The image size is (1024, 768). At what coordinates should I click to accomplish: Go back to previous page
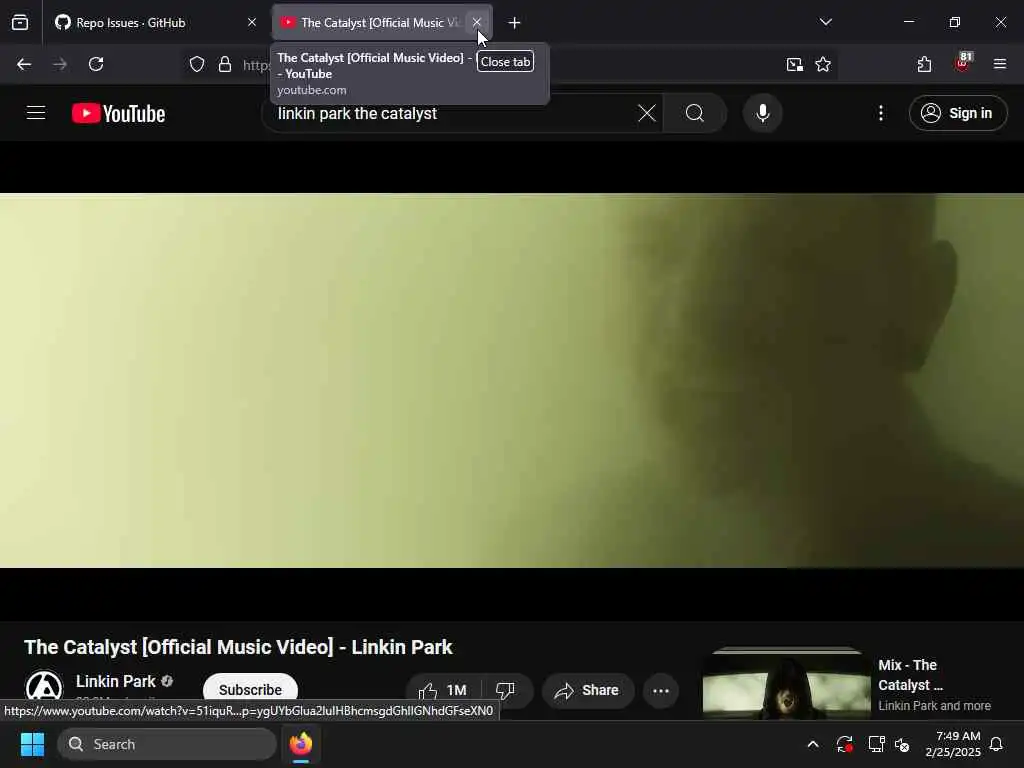click(24, 64)
